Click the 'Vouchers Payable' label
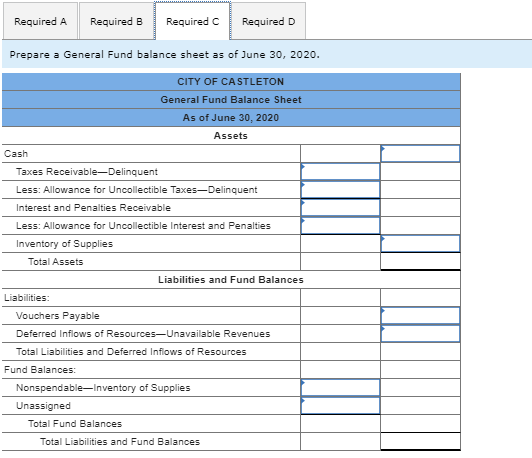Image resolution: width=532 pixels, height=458 pixels. click(x=58, y=316)
